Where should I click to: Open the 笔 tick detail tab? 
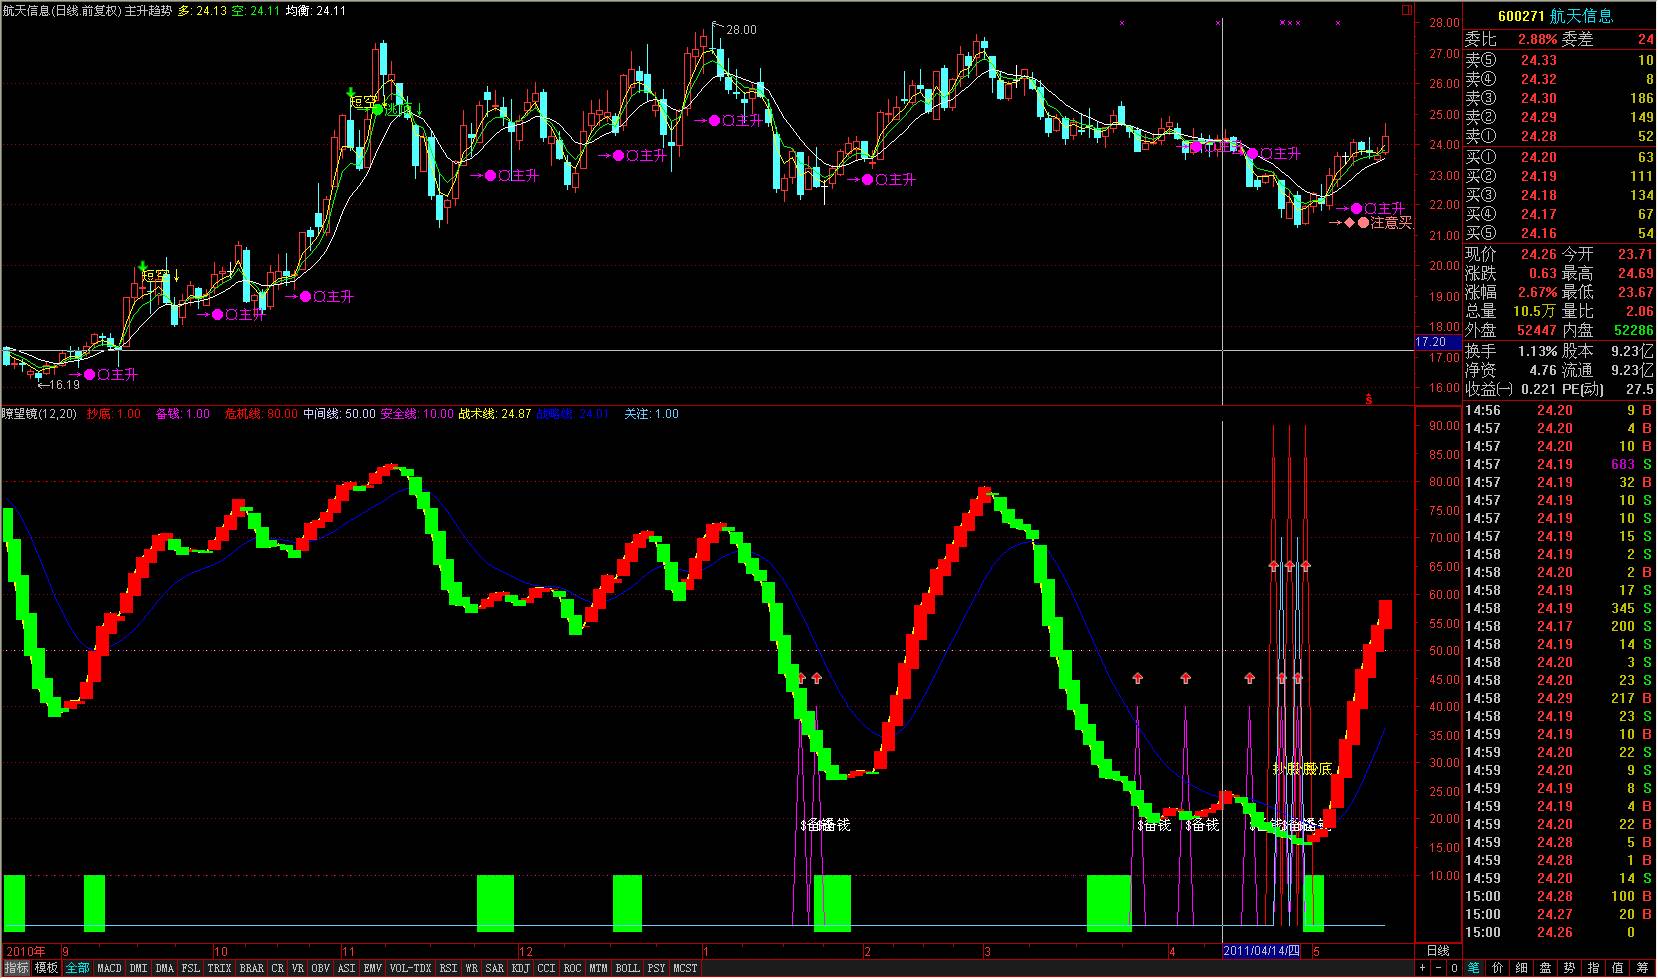(1474, 968)
